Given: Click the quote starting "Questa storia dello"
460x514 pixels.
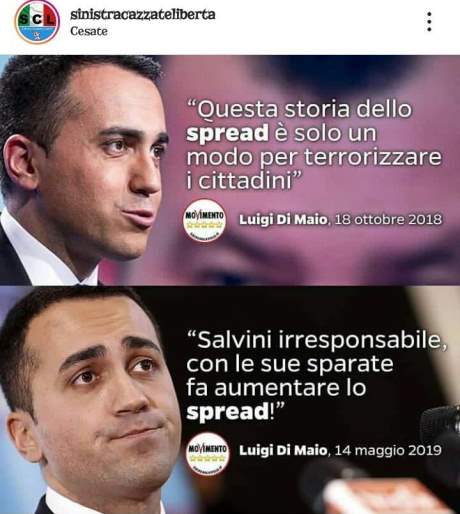Looking at the screenshot, I should 313,145.
